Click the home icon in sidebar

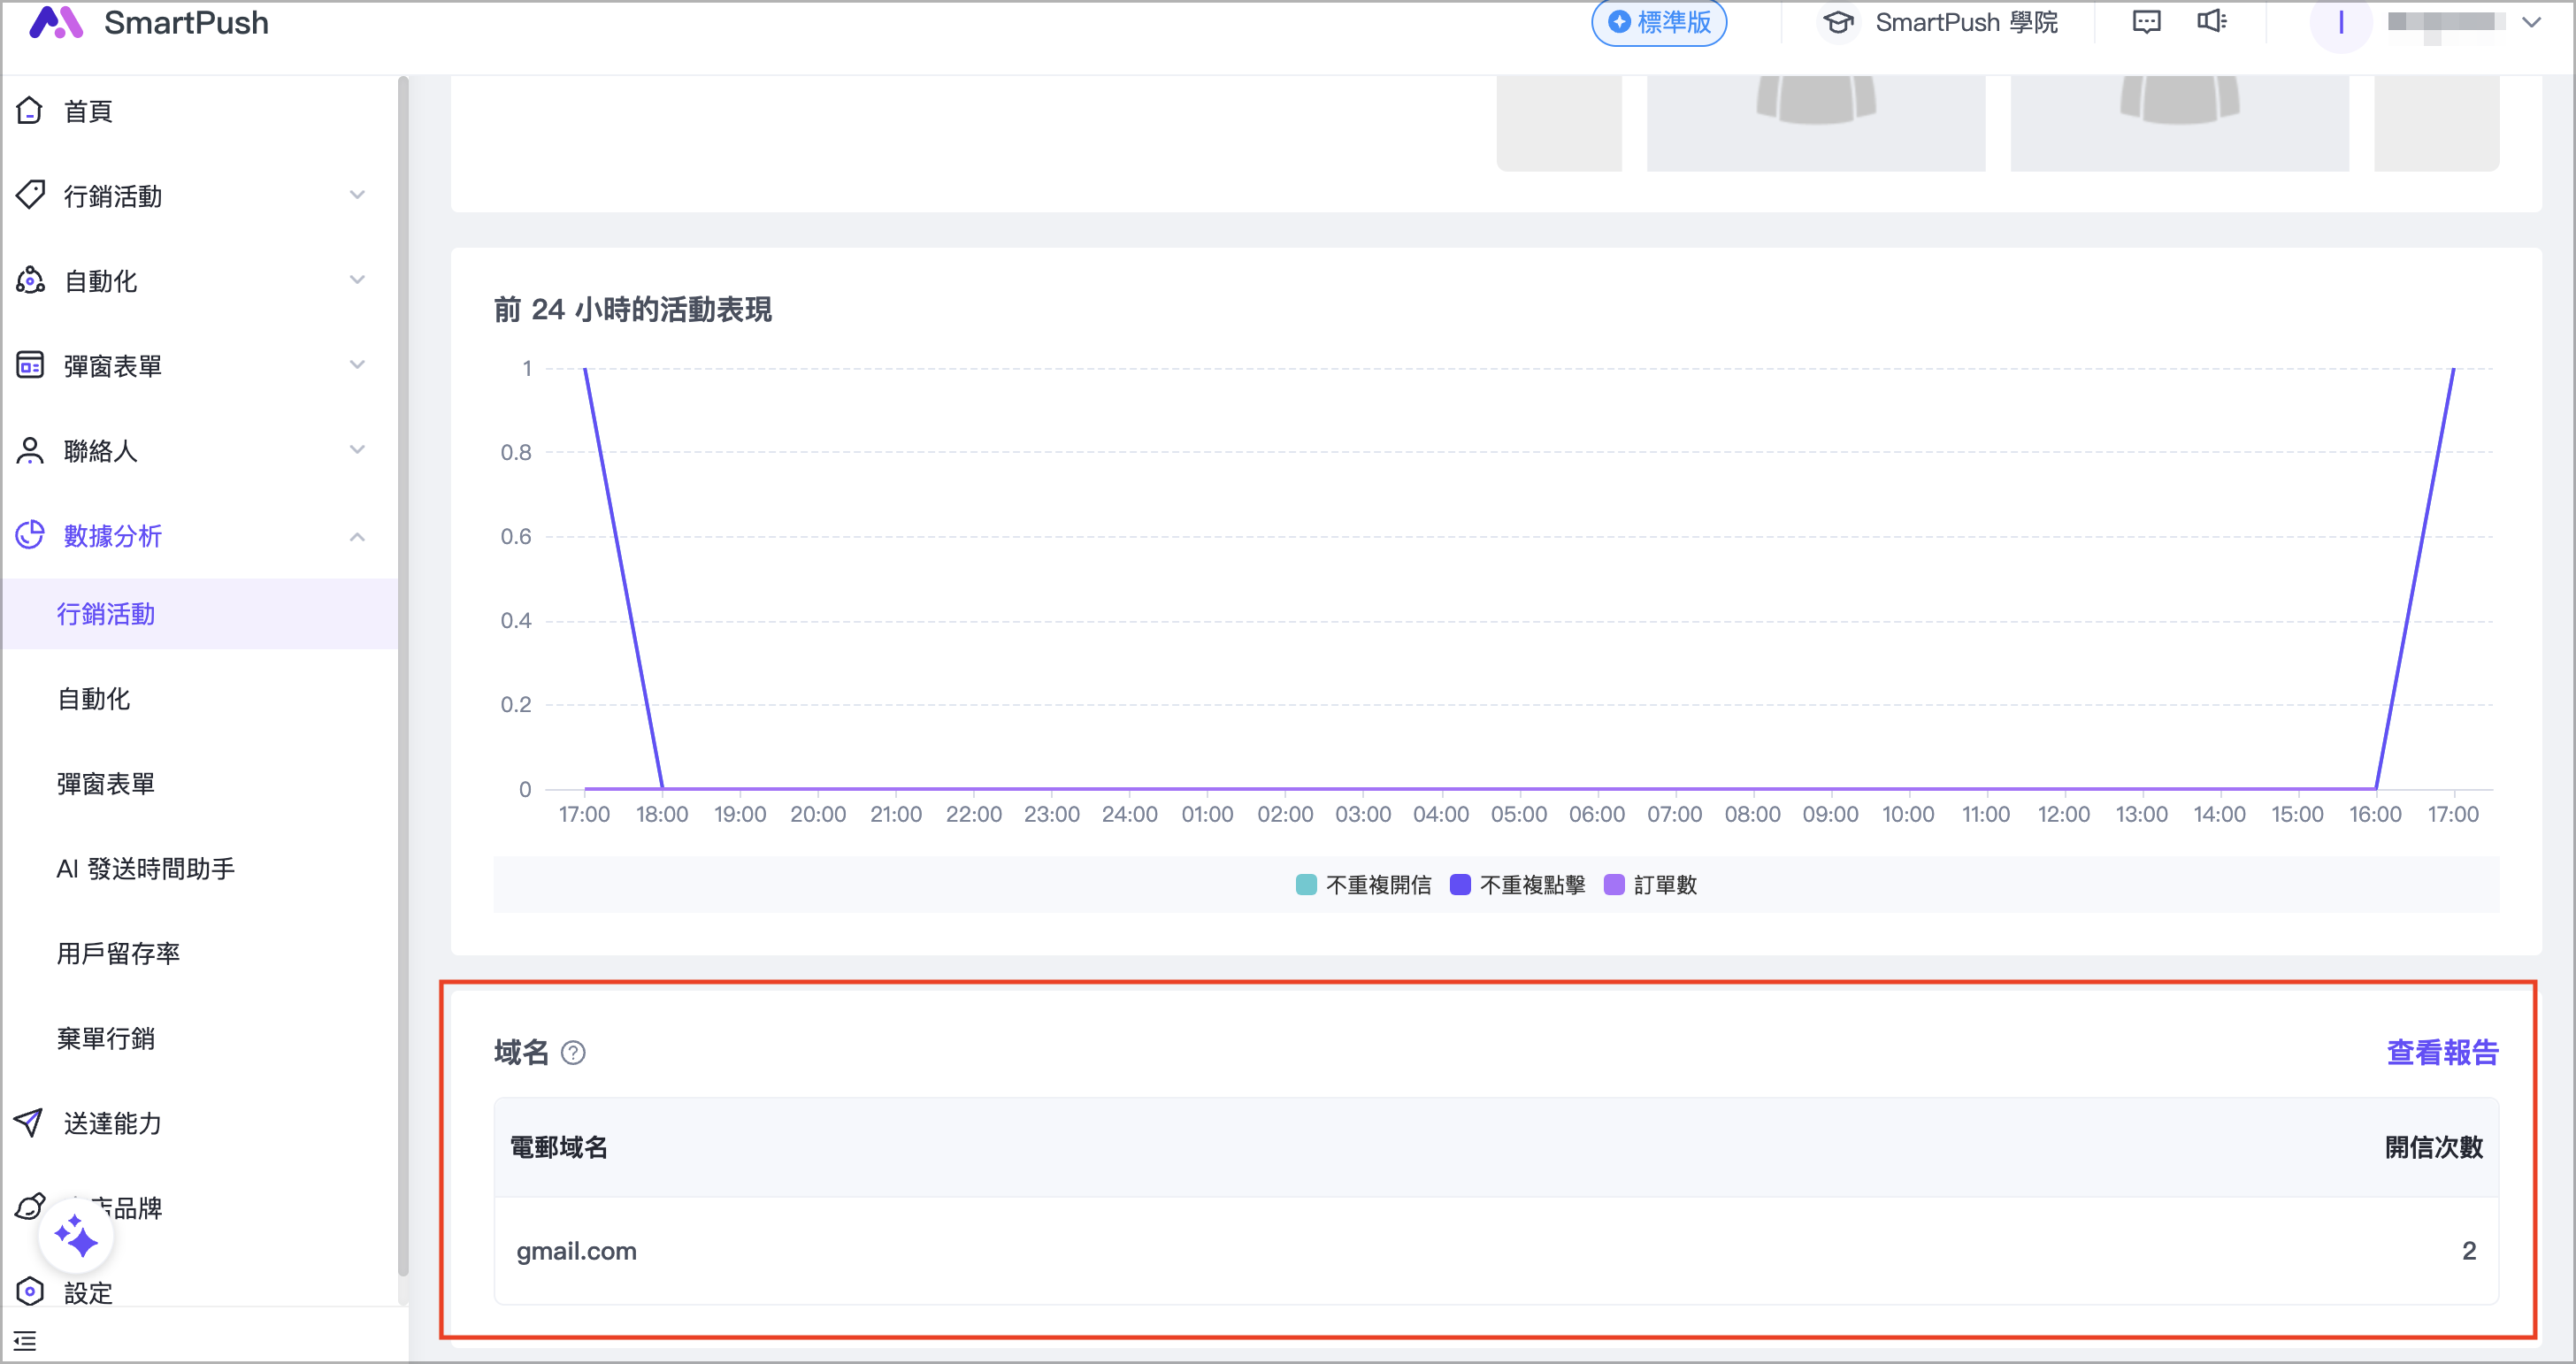30,110
